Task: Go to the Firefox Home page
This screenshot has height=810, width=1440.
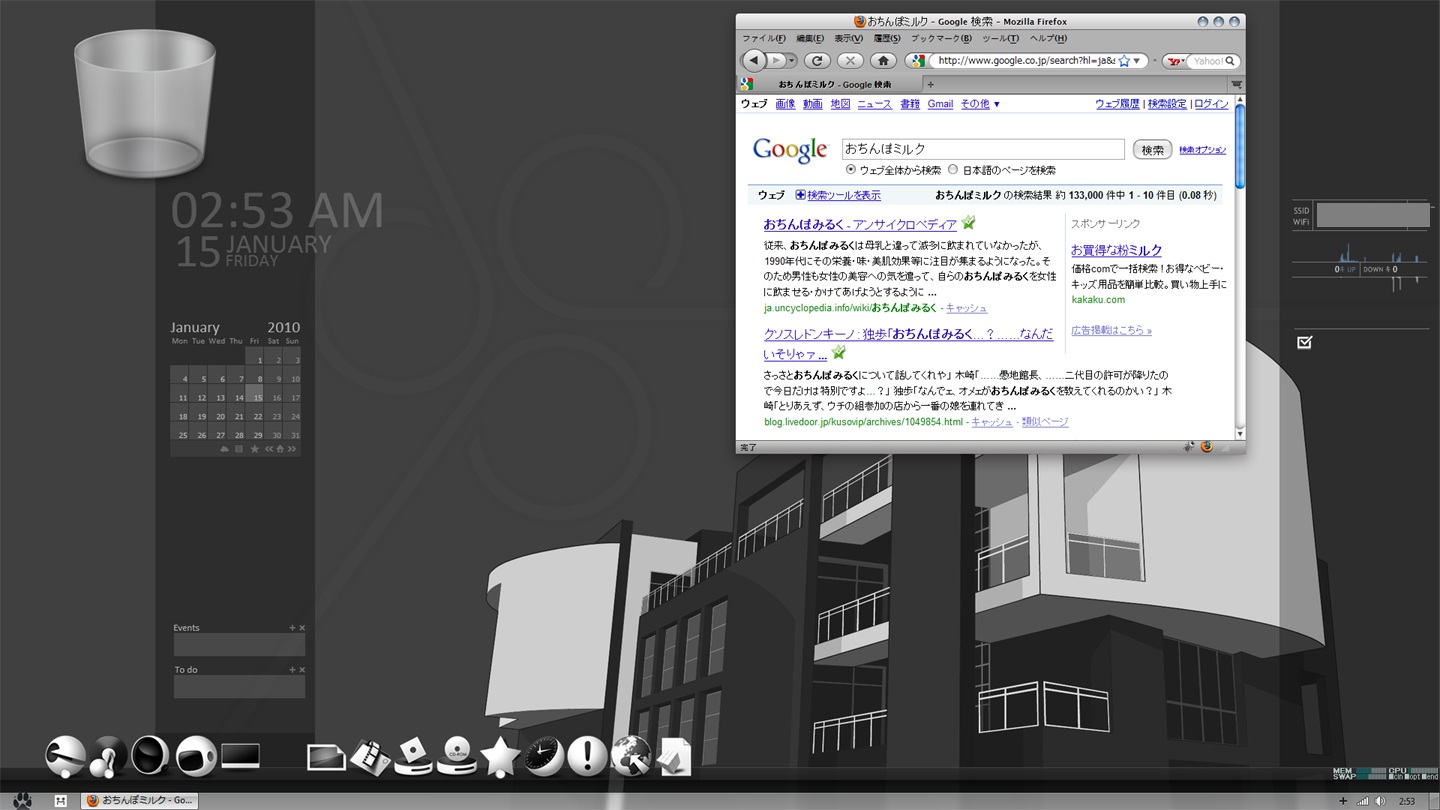Action: pos(883,61)
